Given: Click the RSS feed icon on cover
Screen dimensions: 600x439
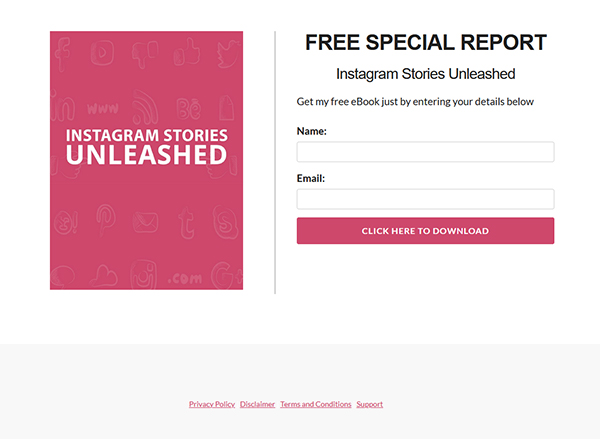Looking at the screenshot, I should click(145, 107).
